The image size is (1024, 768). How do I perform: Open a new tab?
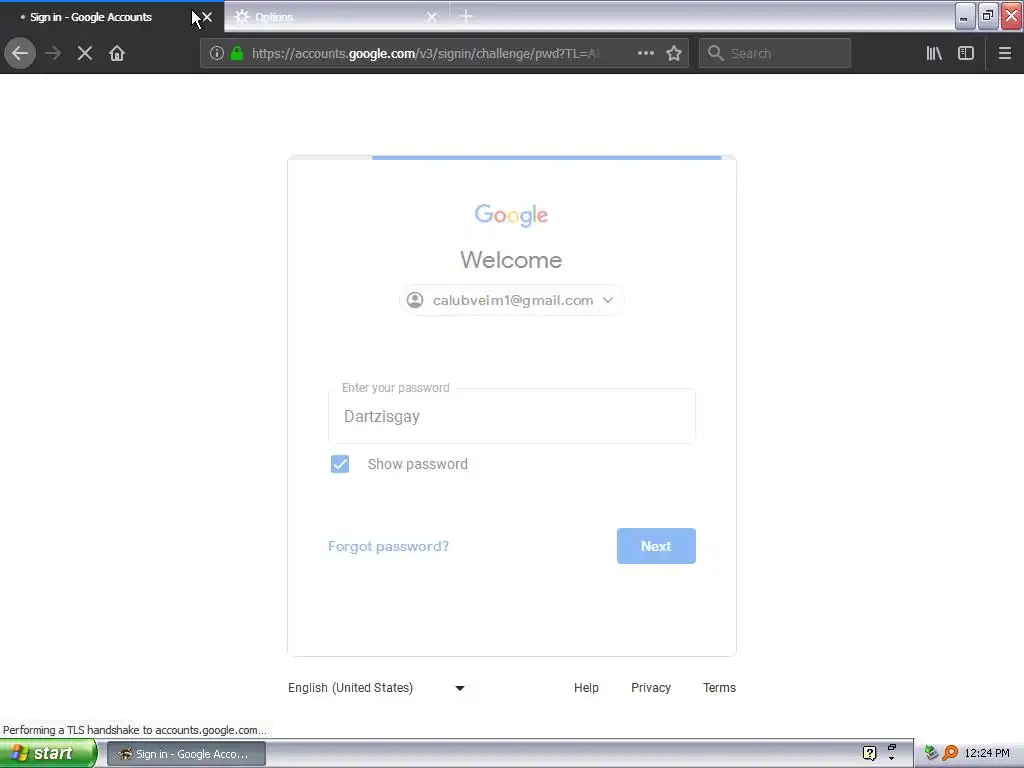click(x=466, y=16)
